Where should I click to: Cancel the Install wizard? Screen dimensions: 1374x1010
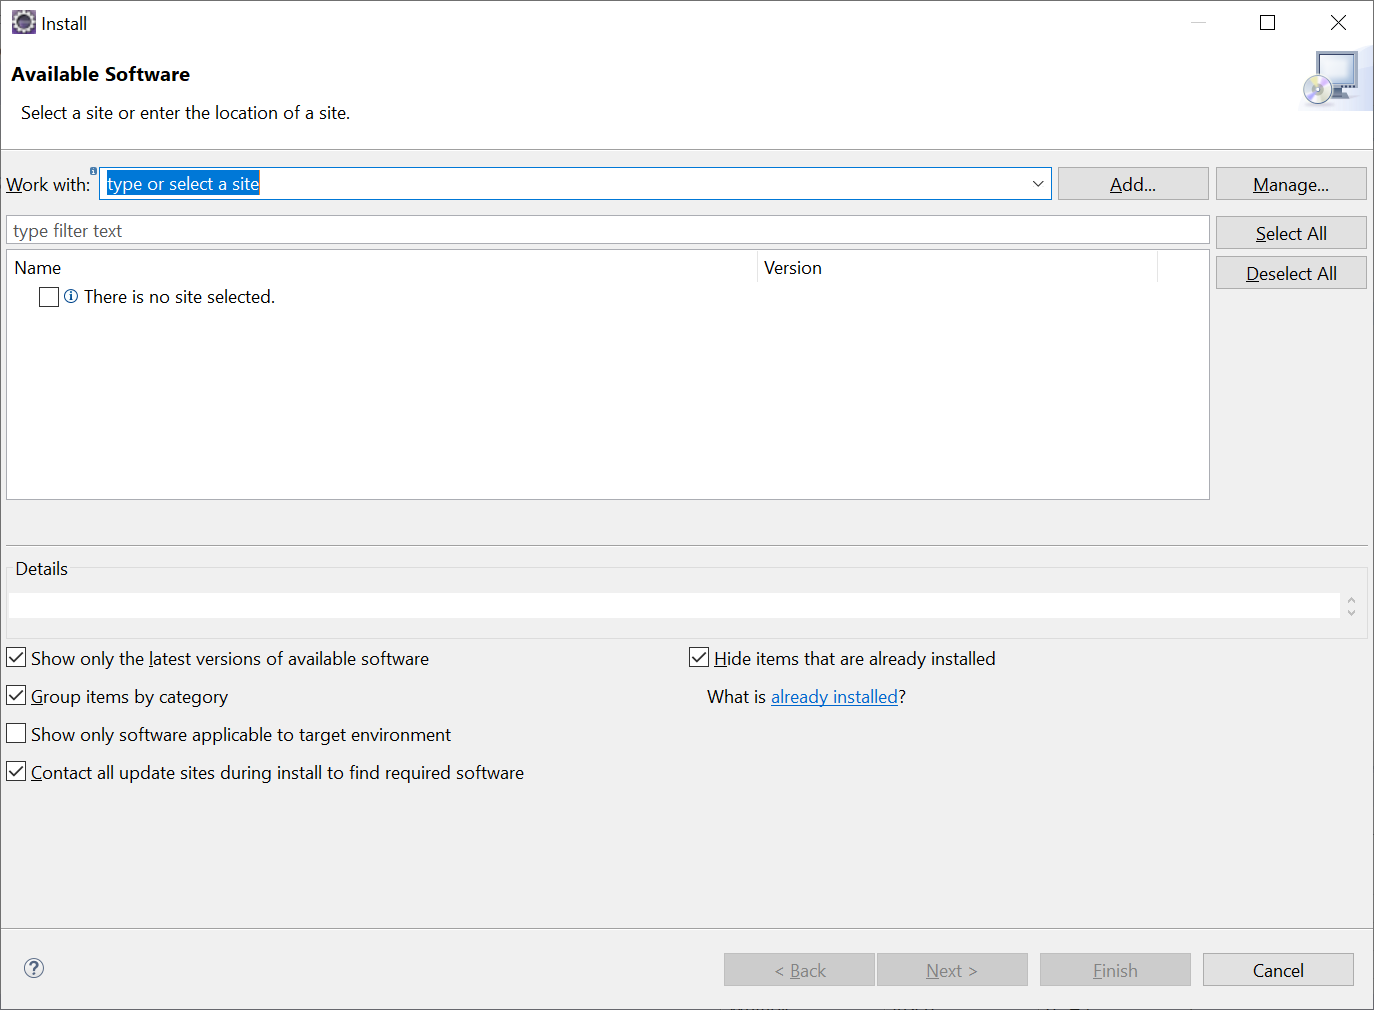[1277, 969]
